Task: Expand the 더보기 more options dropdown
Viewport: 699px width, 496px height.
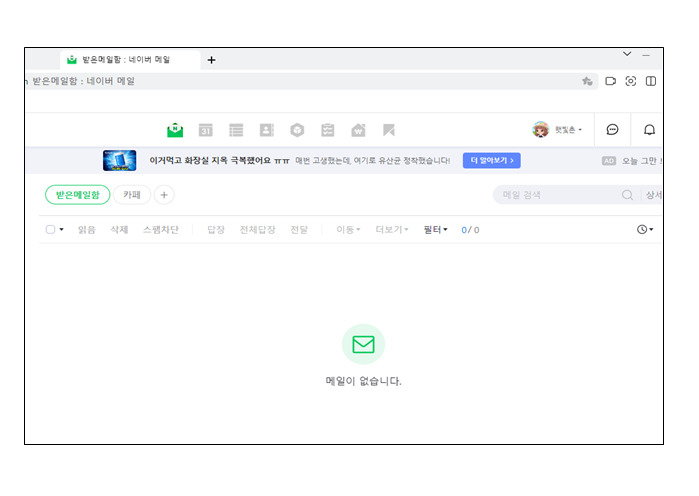Action: click(391, 230)
